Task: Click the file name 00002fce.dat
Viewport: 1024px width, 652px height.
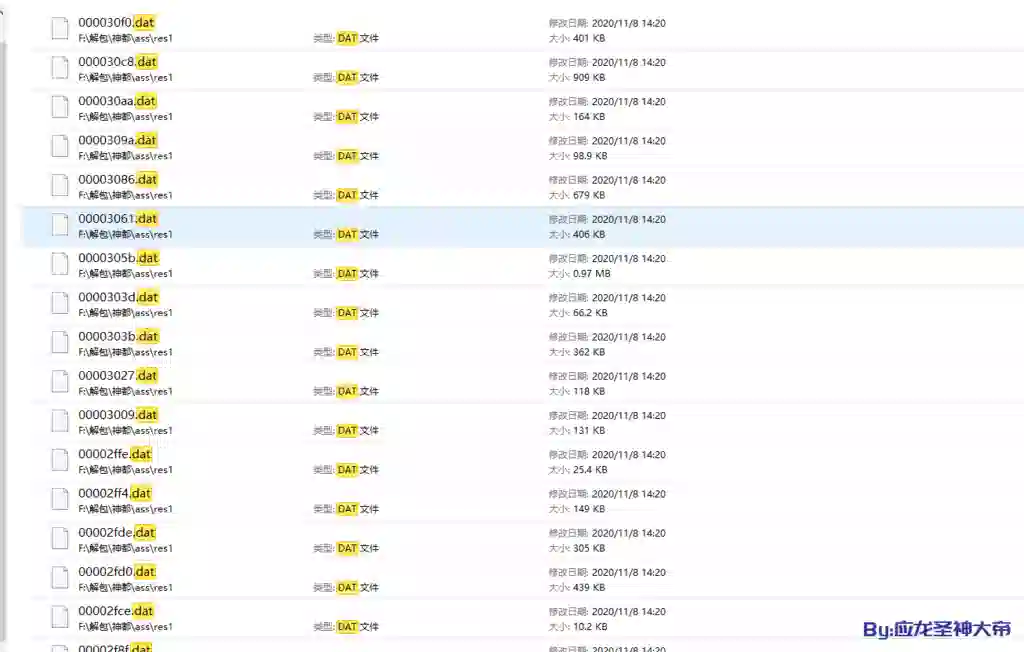Action: (116, 610)
